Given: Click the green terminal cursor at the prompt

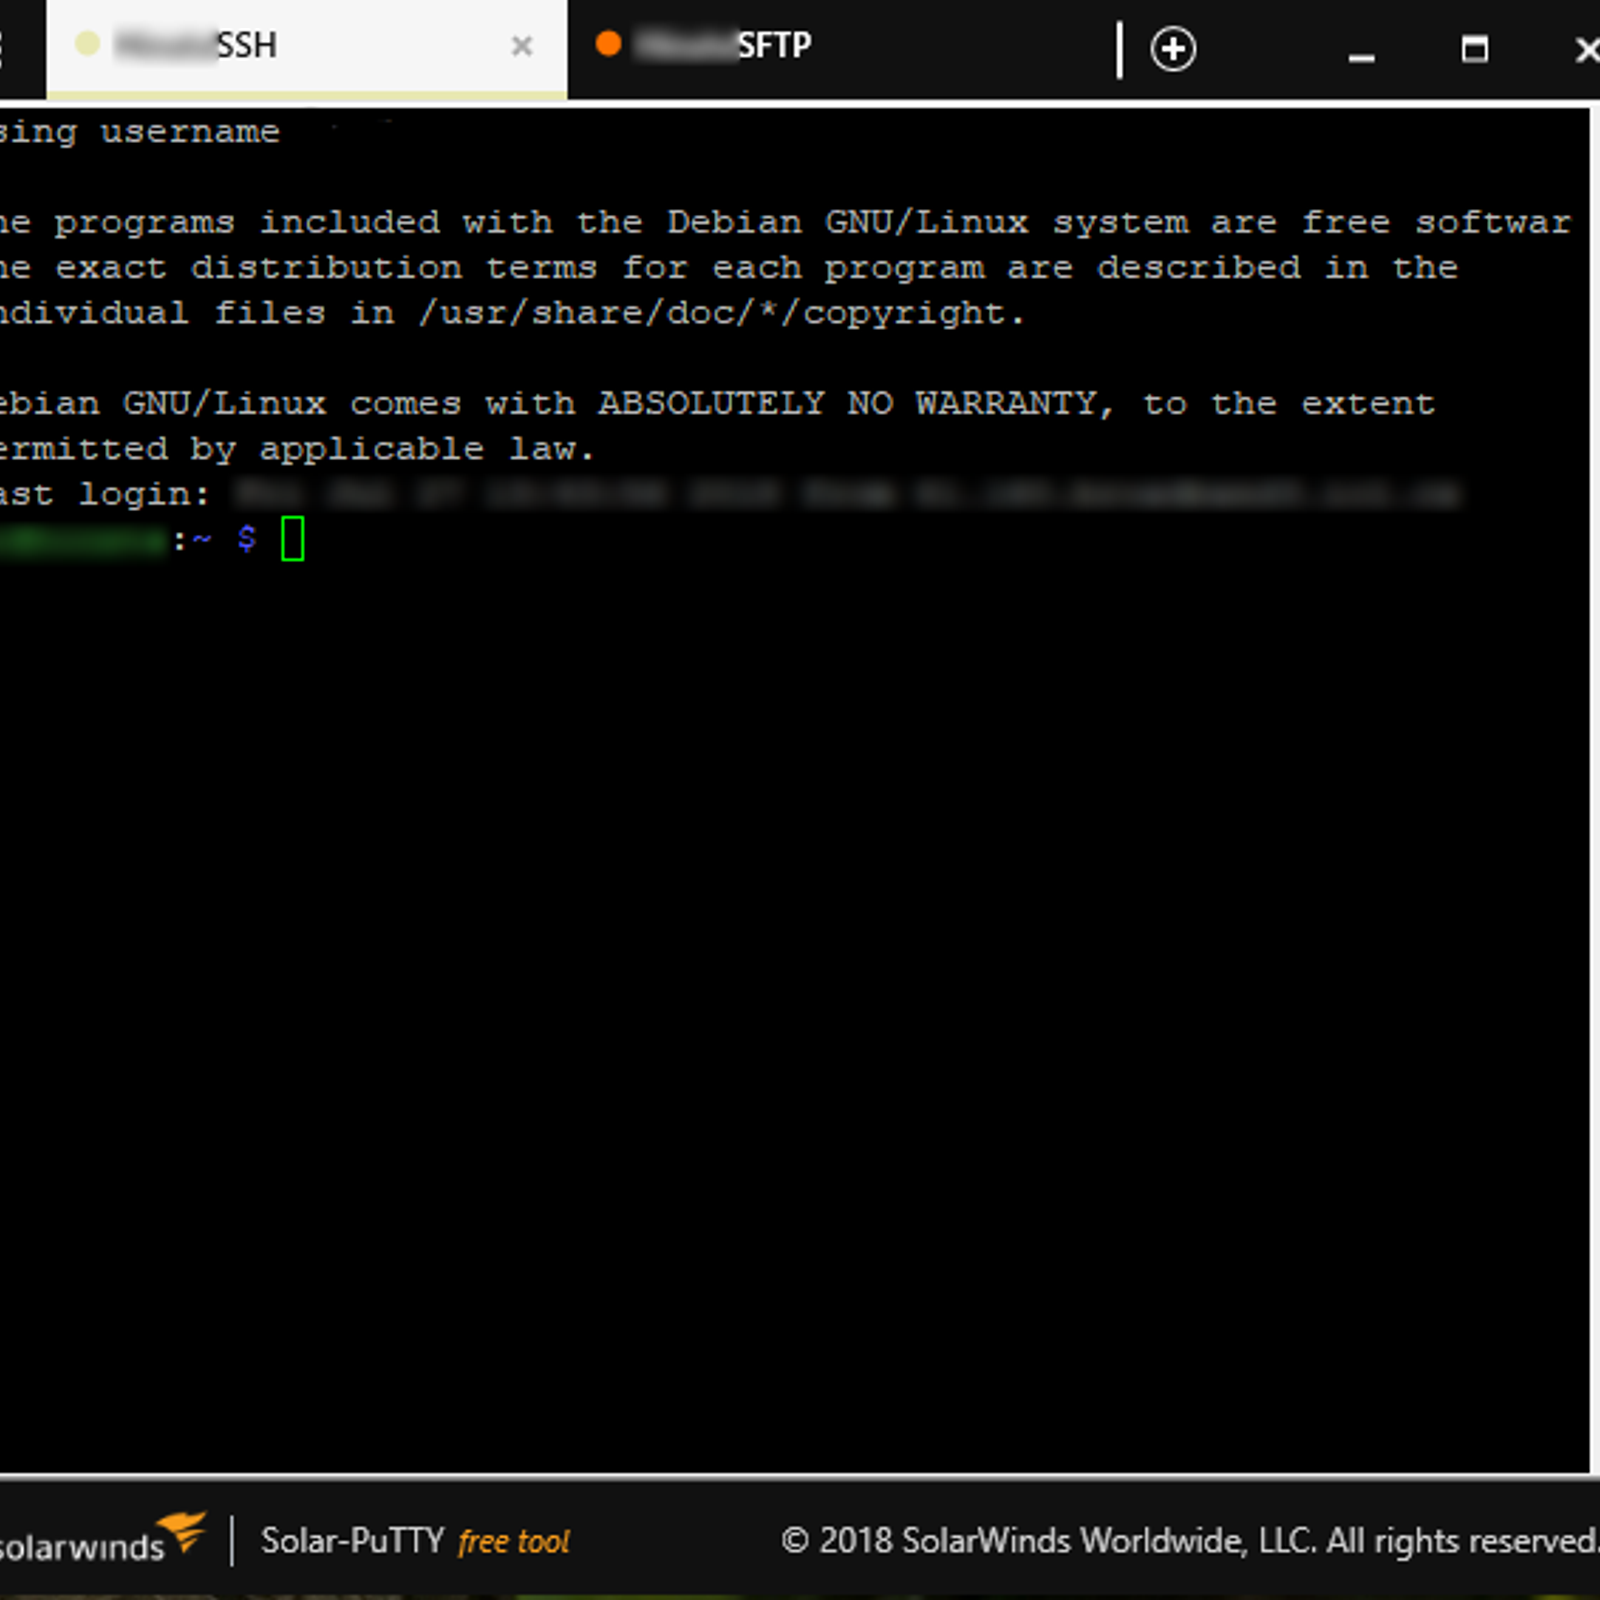Looking at the screenshot, I should click(292, 540).
